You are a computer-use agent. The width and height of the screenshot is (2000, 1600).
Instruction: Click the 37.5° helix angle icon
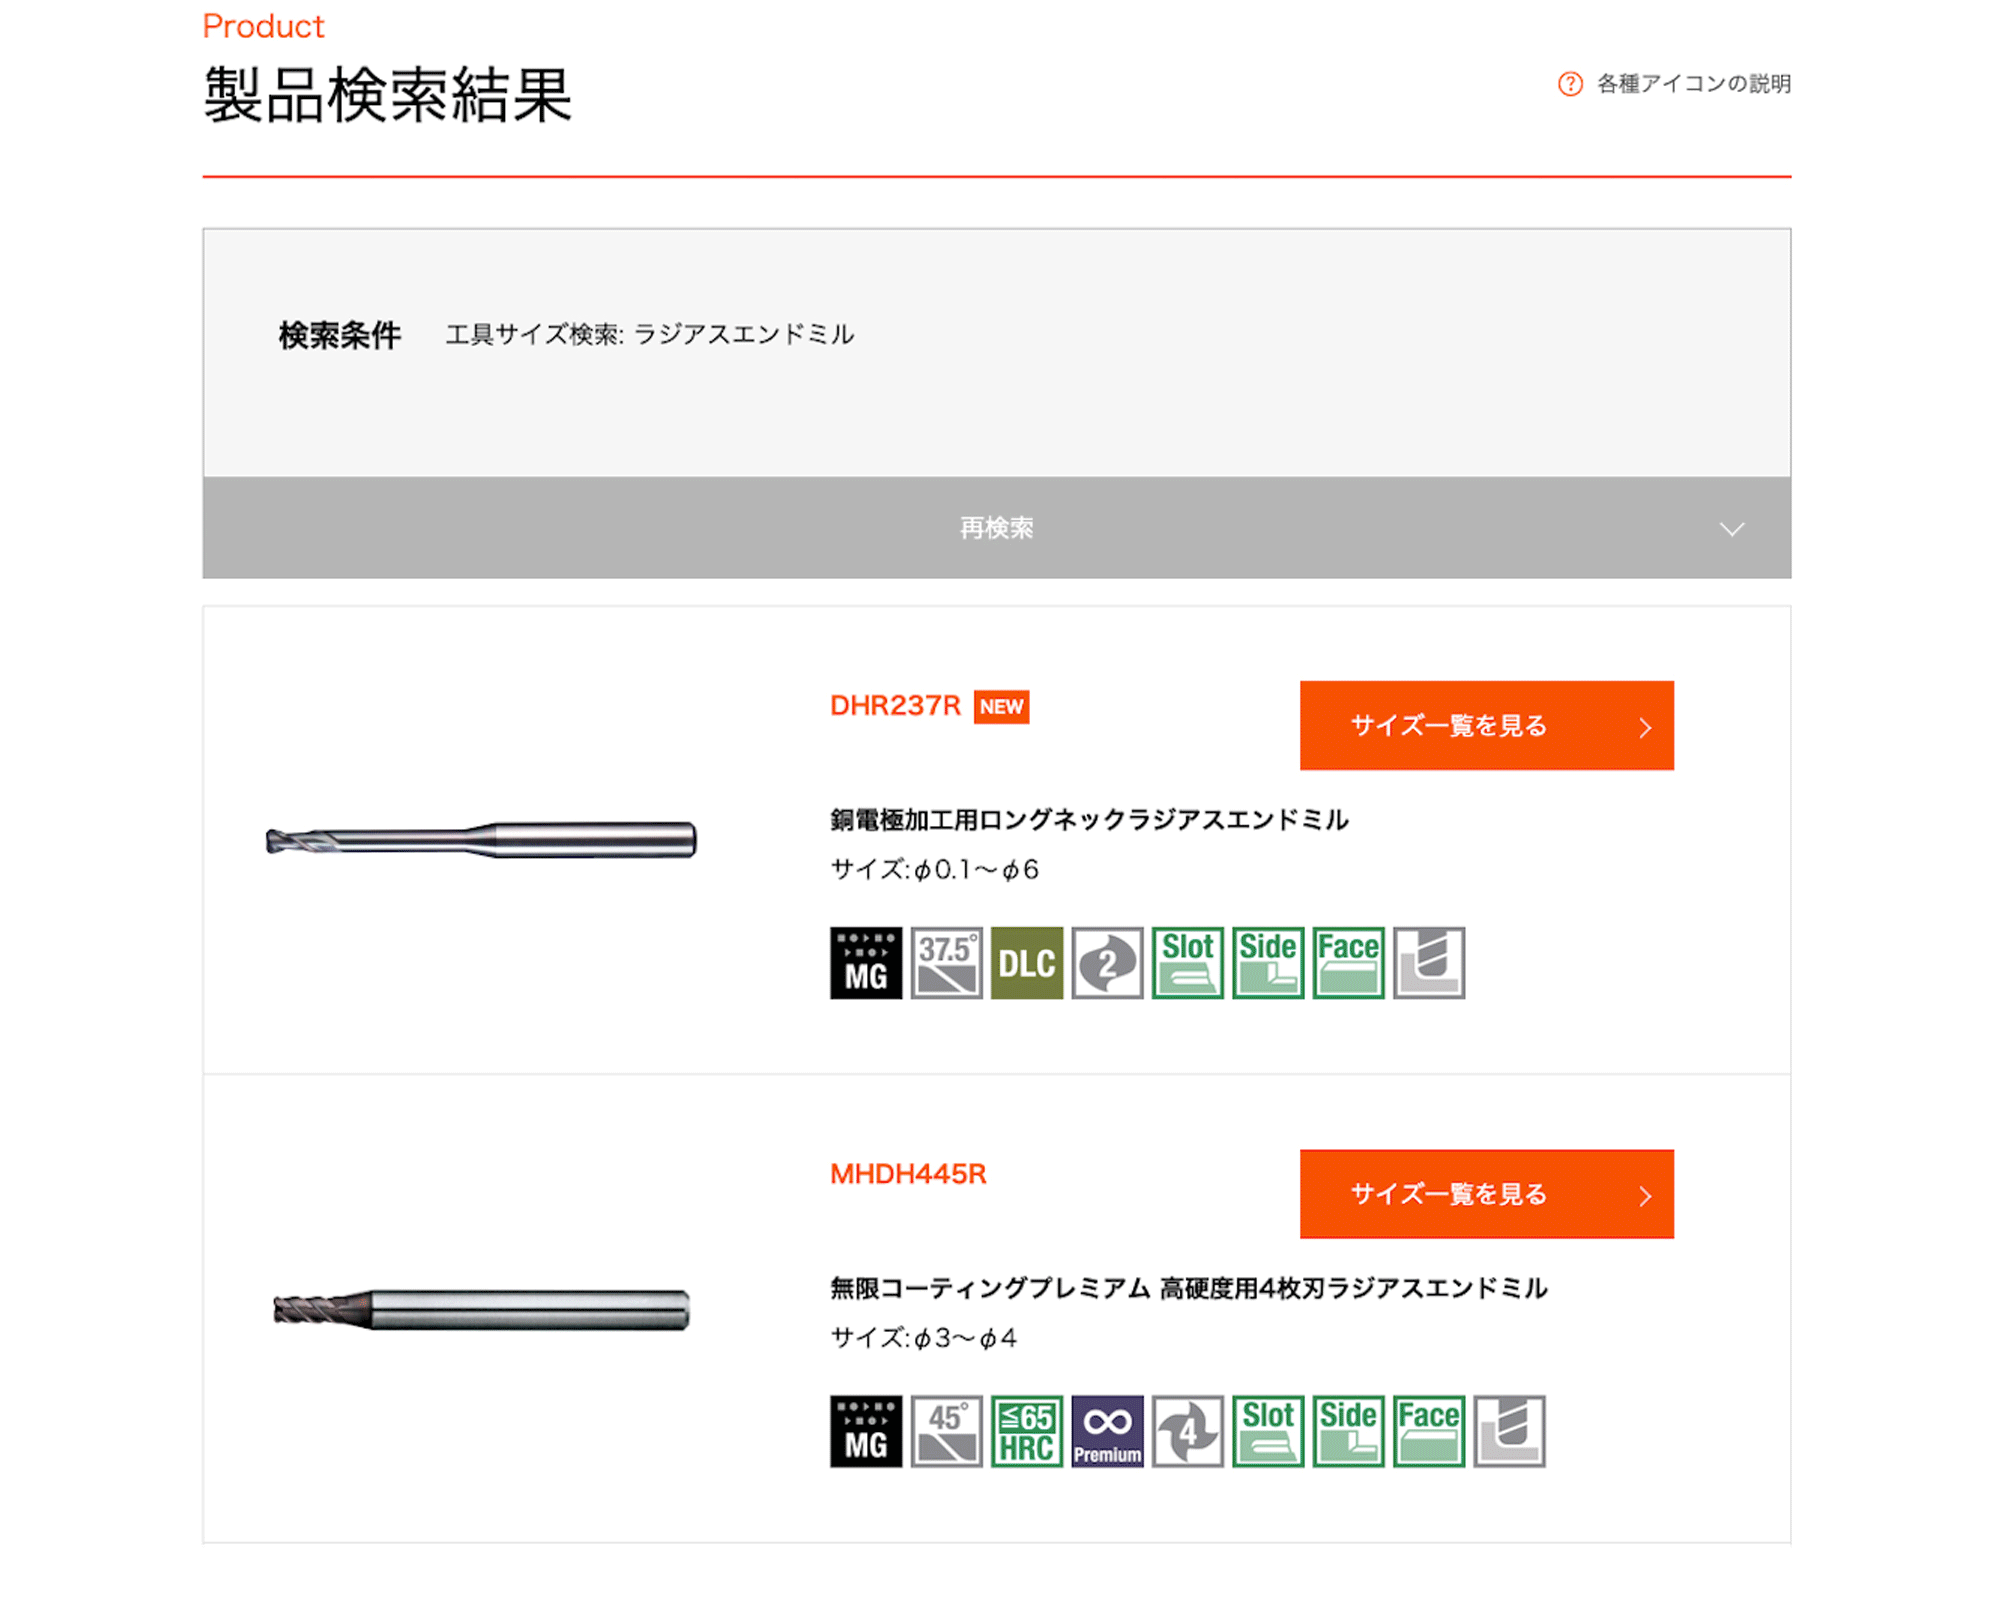pyautogui.click(x=946, y=962)
